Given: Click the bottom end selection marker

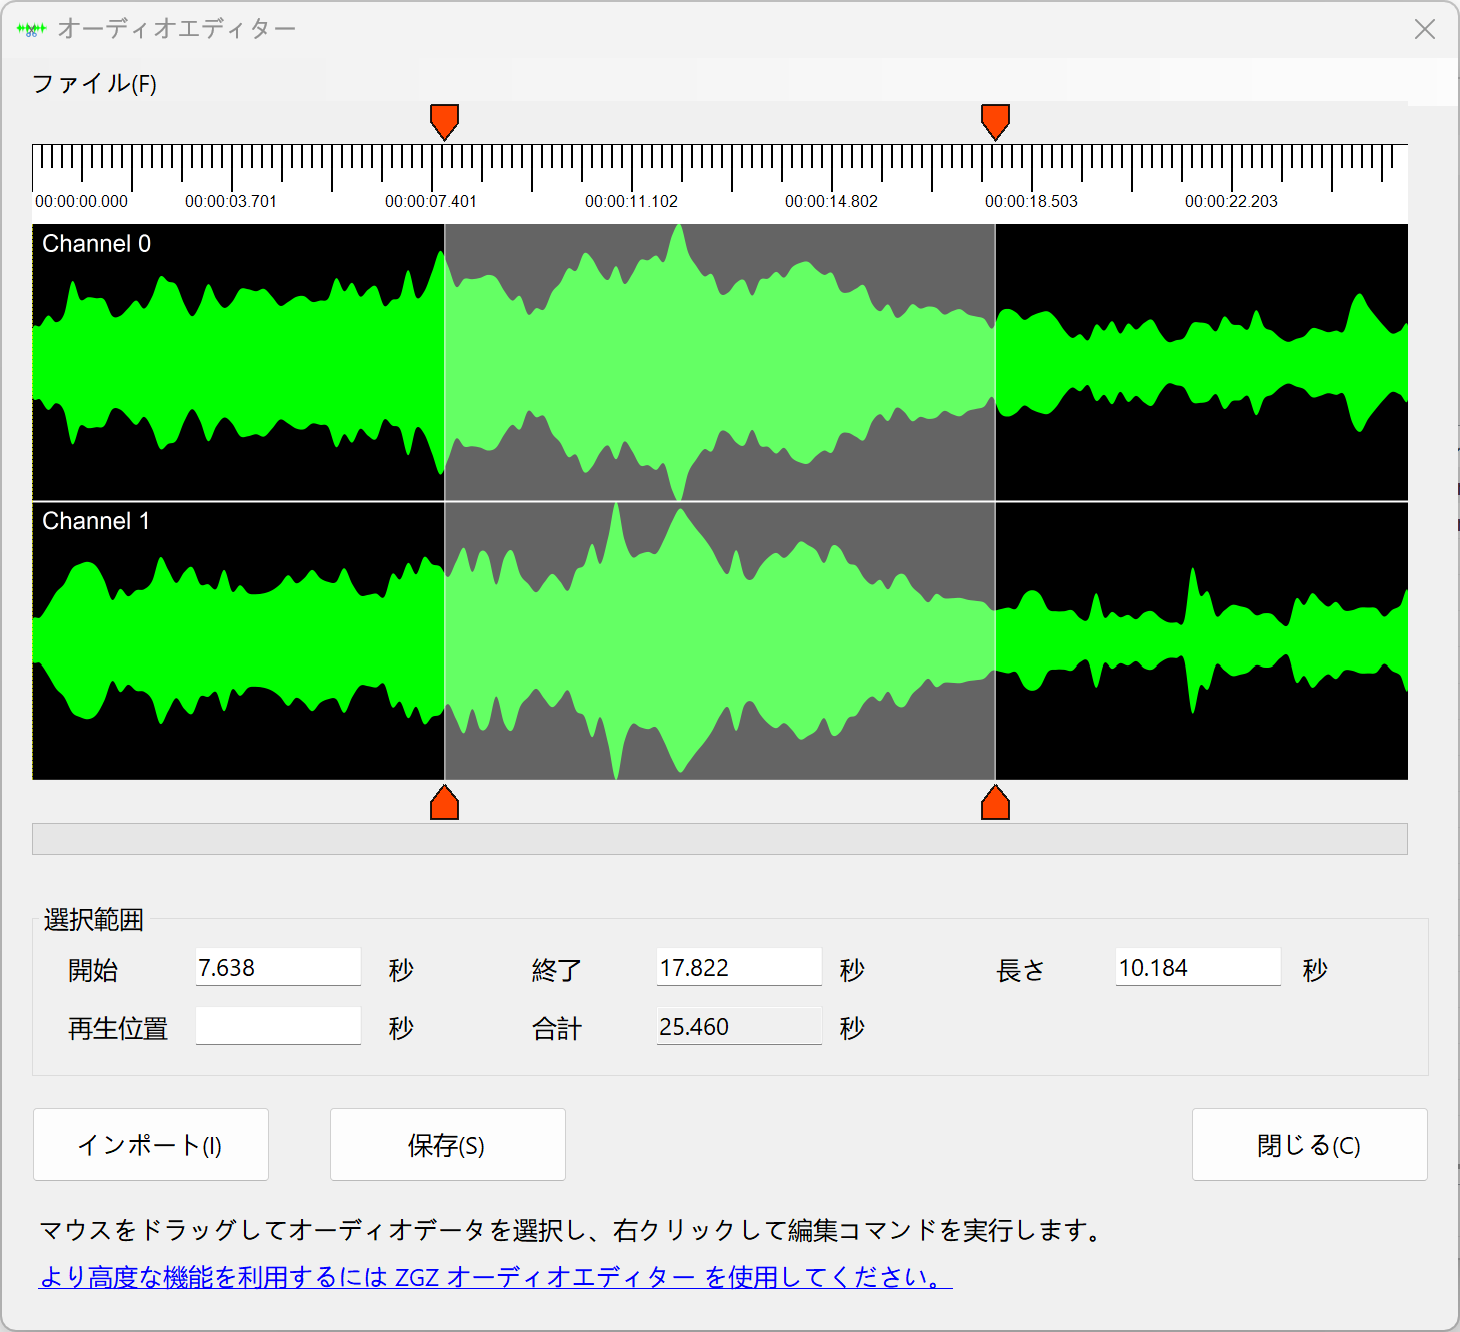Looking at the screenshot, I should click(995, 802).
